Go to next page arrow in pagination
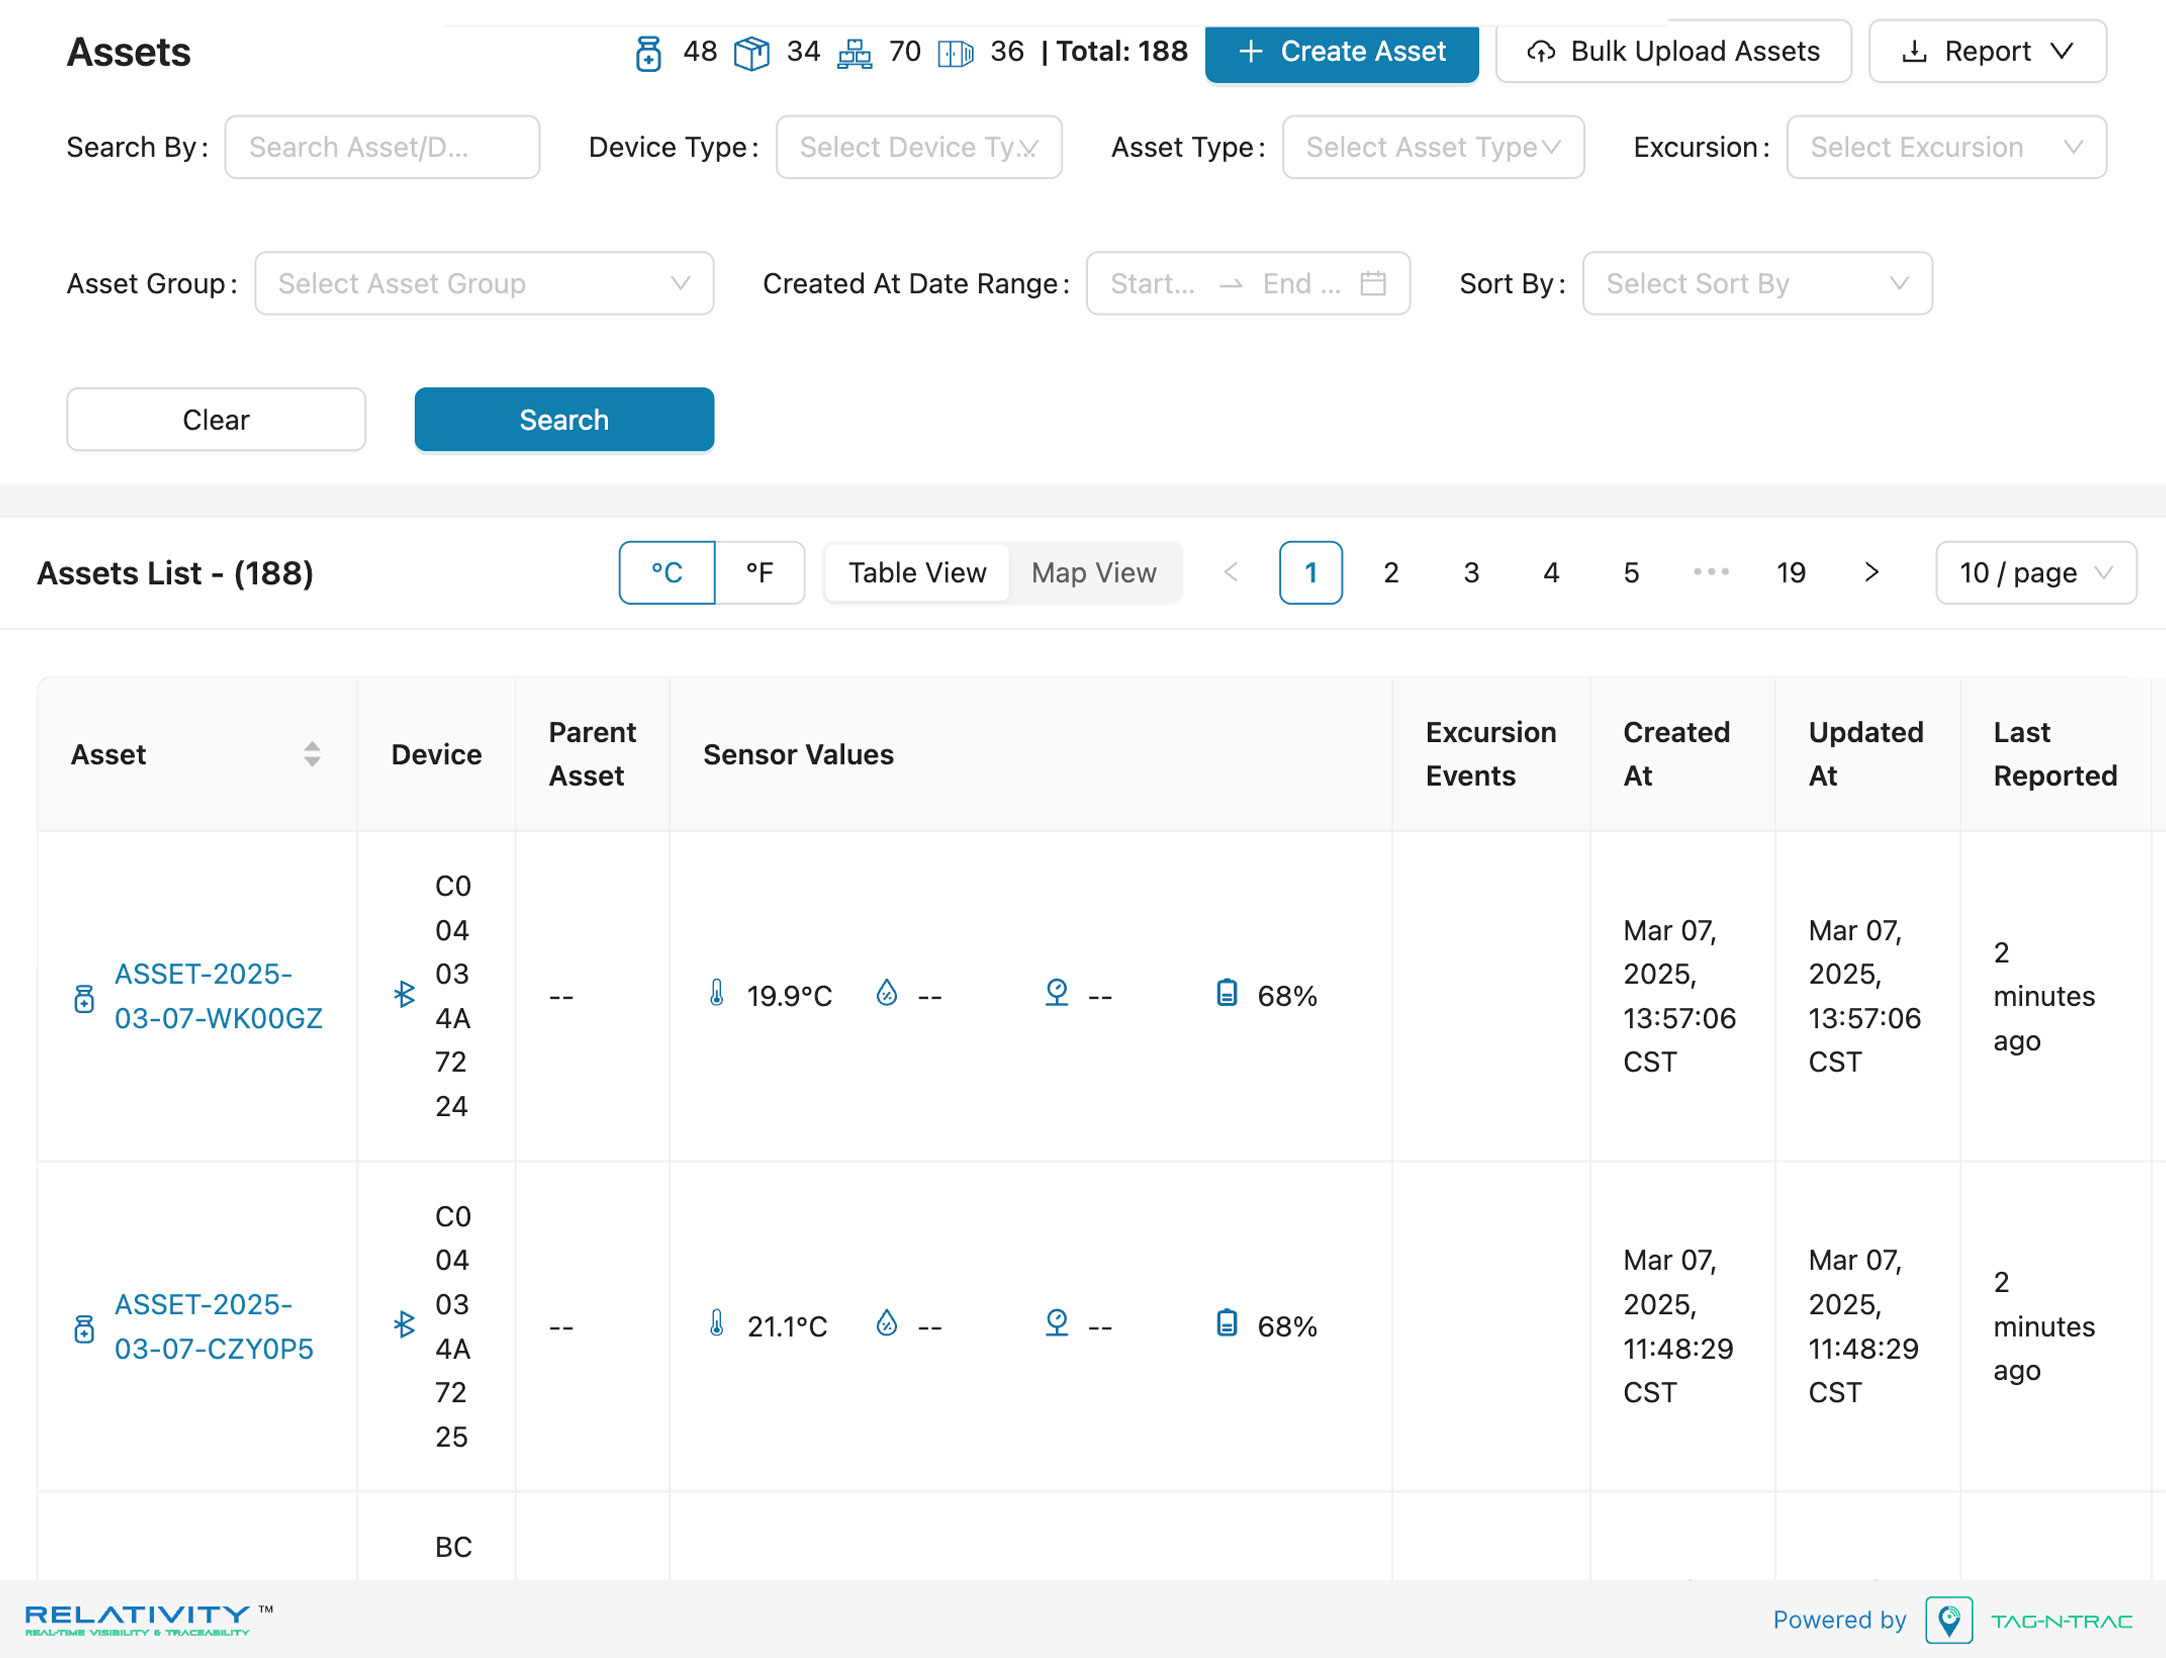Screen dimensions: 2166x1658 point(1871,572)
